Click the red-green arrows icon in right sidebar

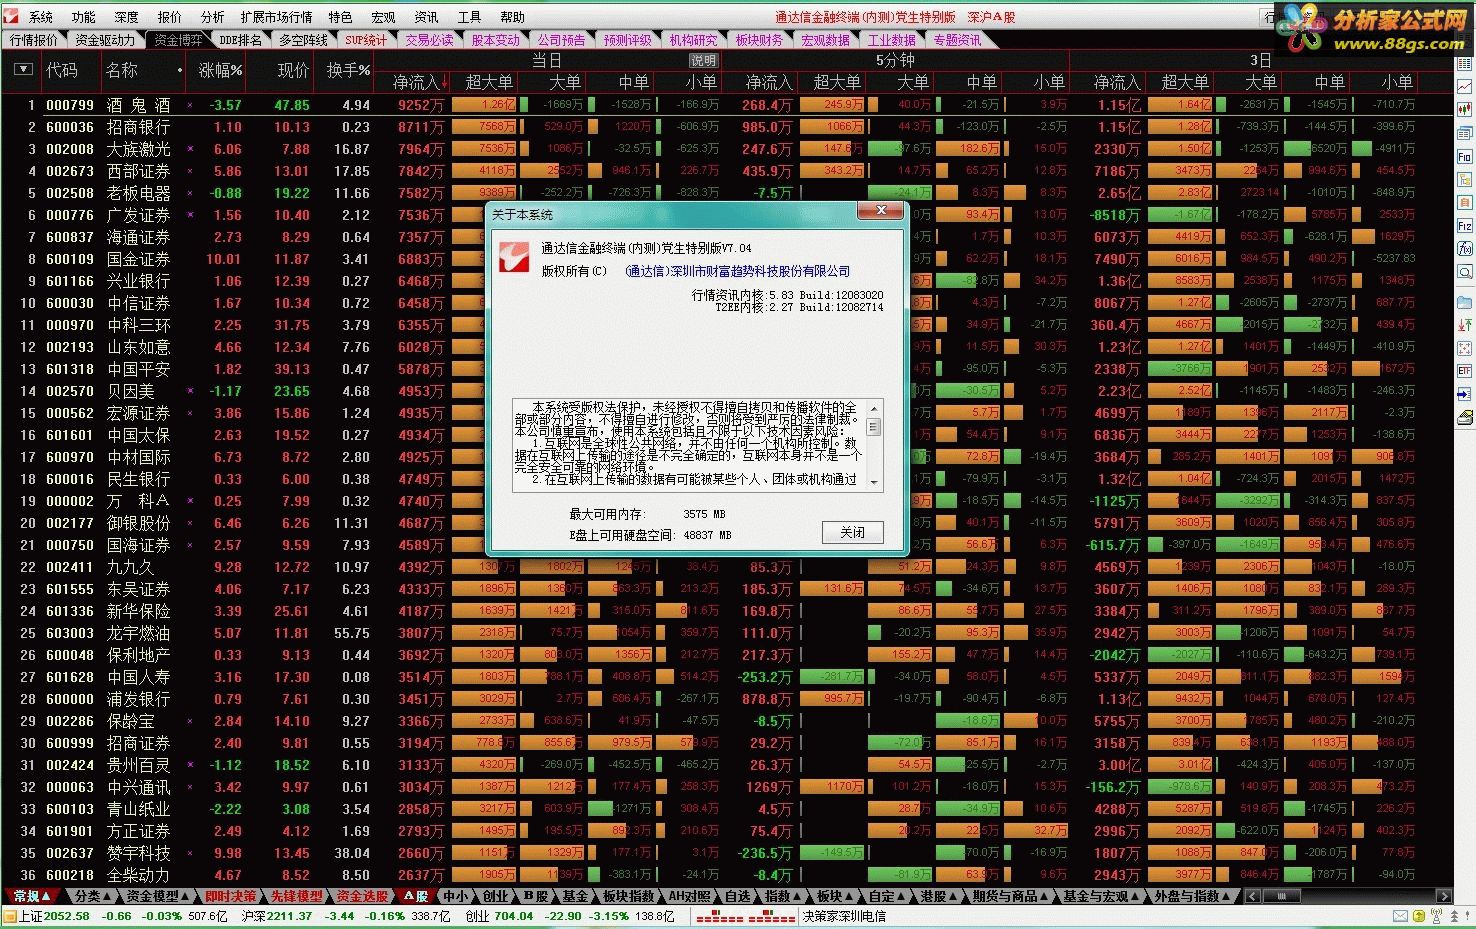pos(1465,325)
